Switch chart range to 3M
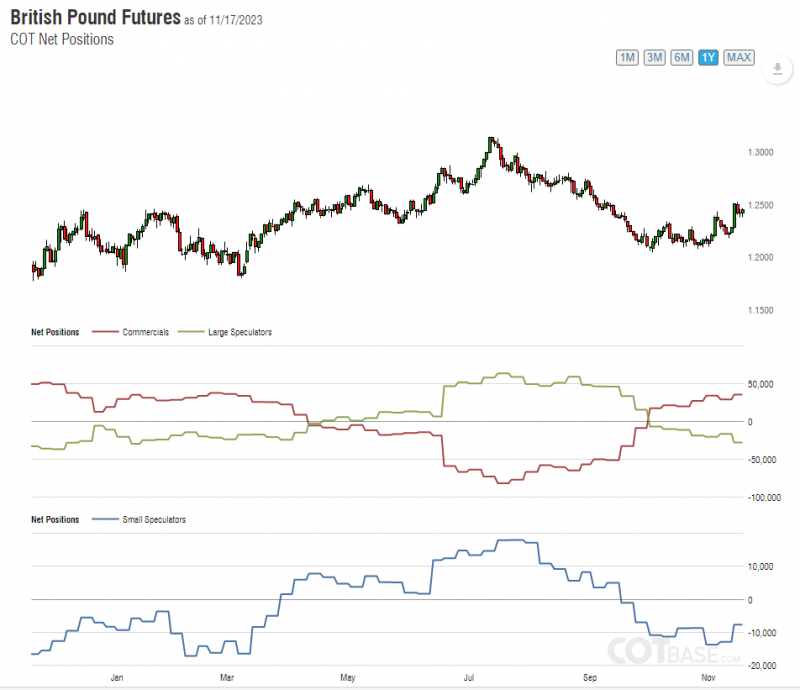The height and width of the screenshot is (690, 800). click(655, 57)
